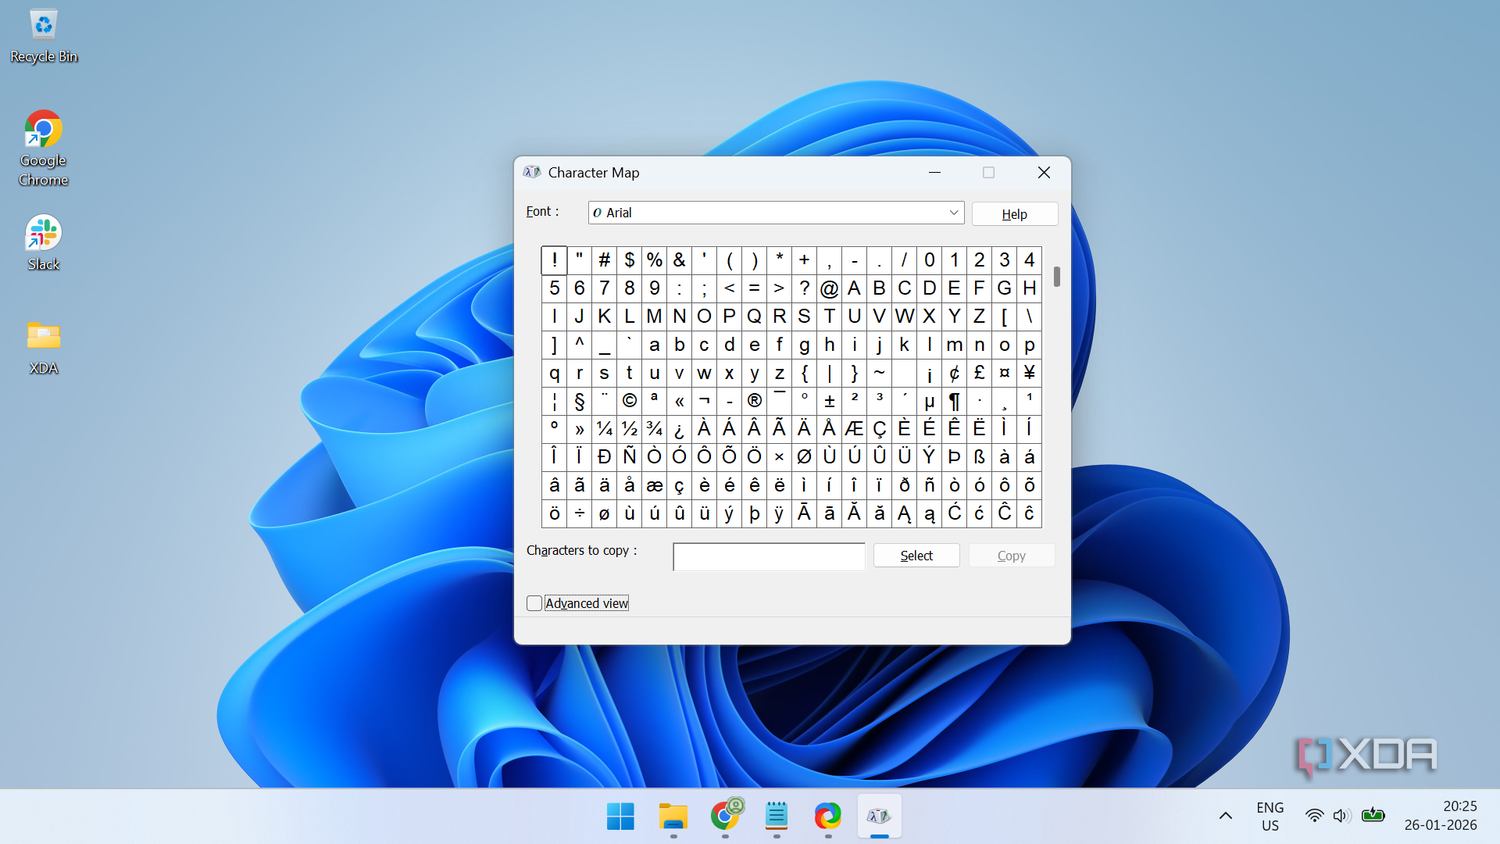Click the Copy button
The image size is (1500, 844).
coord(1011,555)
